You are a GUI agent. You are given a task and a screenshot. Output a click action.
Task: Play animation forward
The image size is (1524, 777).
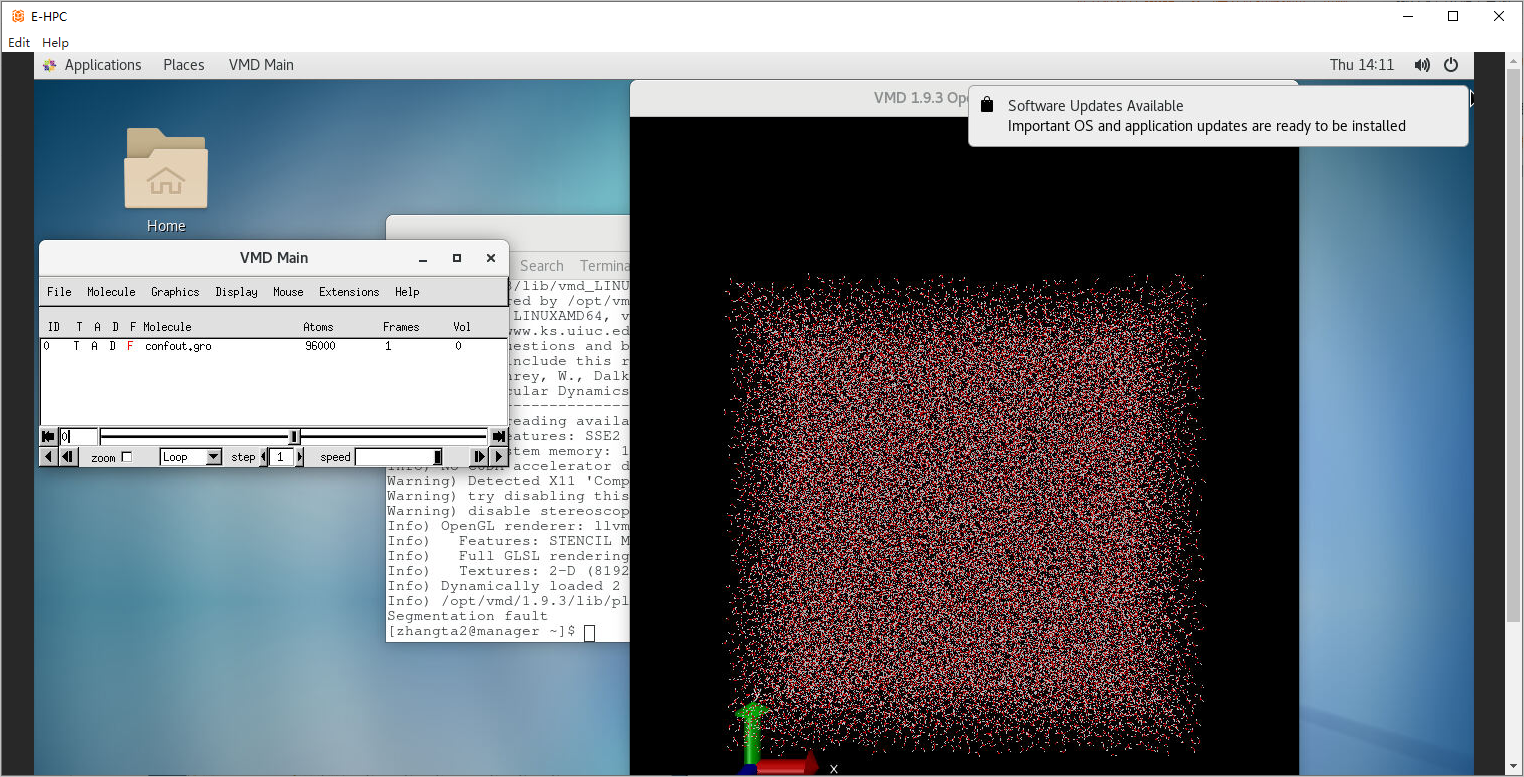click(x=498, y=457)
